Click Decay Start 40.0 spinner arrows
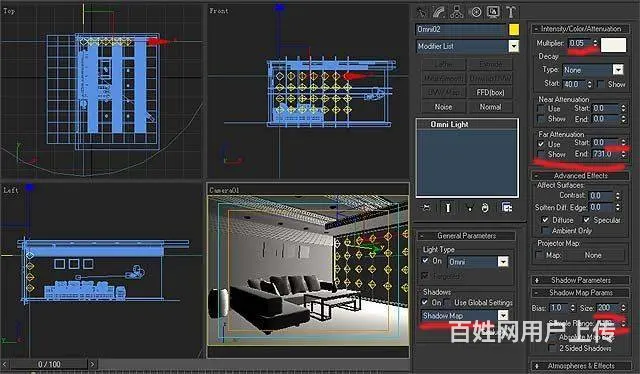The height and width of the screenshot is (374, 640). point(589,84)
